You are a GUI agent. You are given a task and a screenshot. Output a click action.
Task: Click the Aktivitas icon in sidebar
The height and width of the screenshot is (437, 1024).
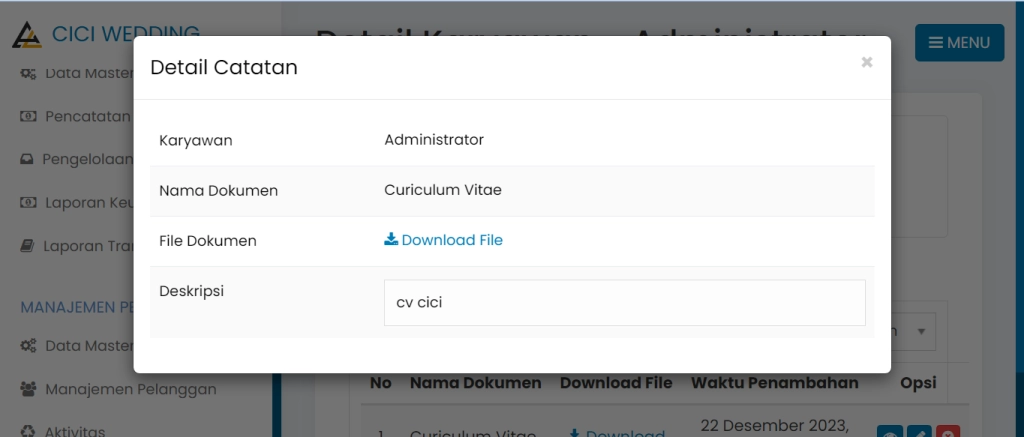28,431
